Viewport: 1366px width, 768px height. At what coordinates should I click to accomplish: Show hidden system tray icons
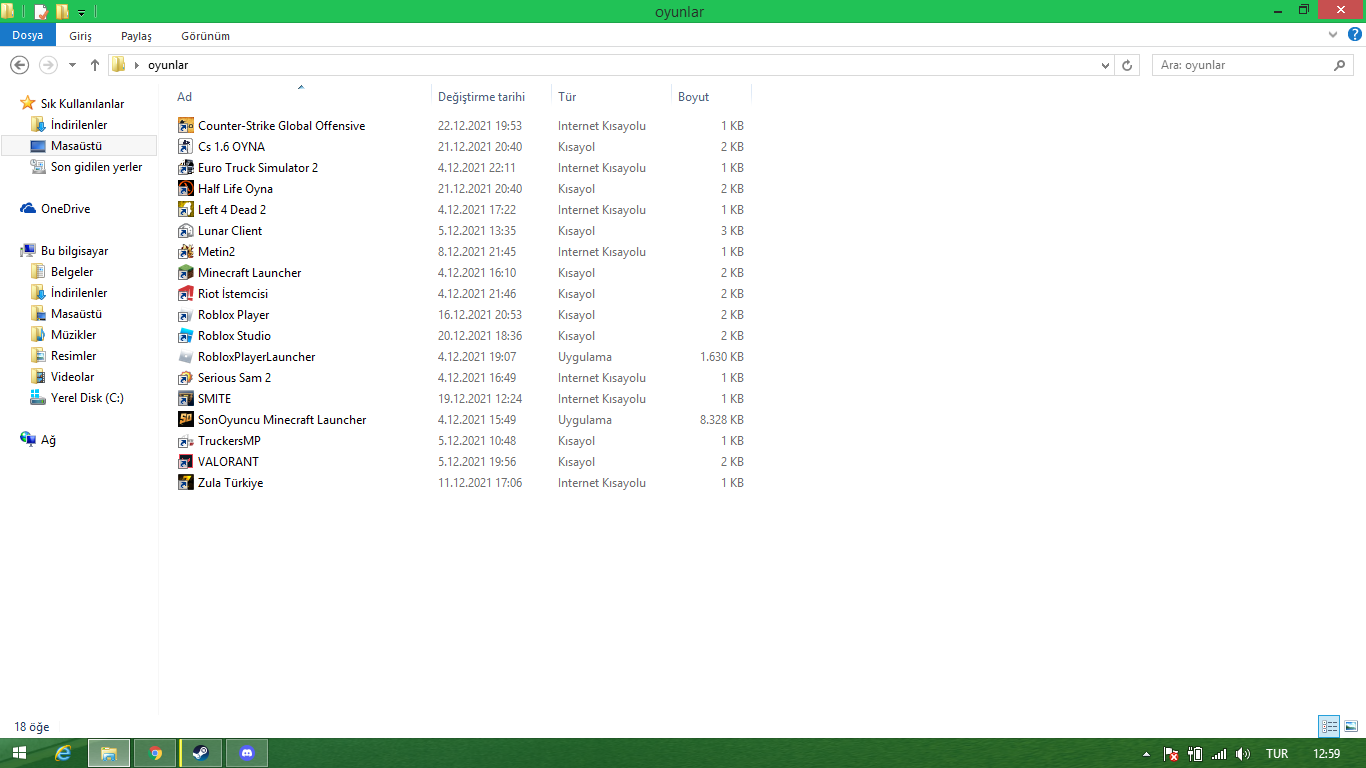(1146, 754)
